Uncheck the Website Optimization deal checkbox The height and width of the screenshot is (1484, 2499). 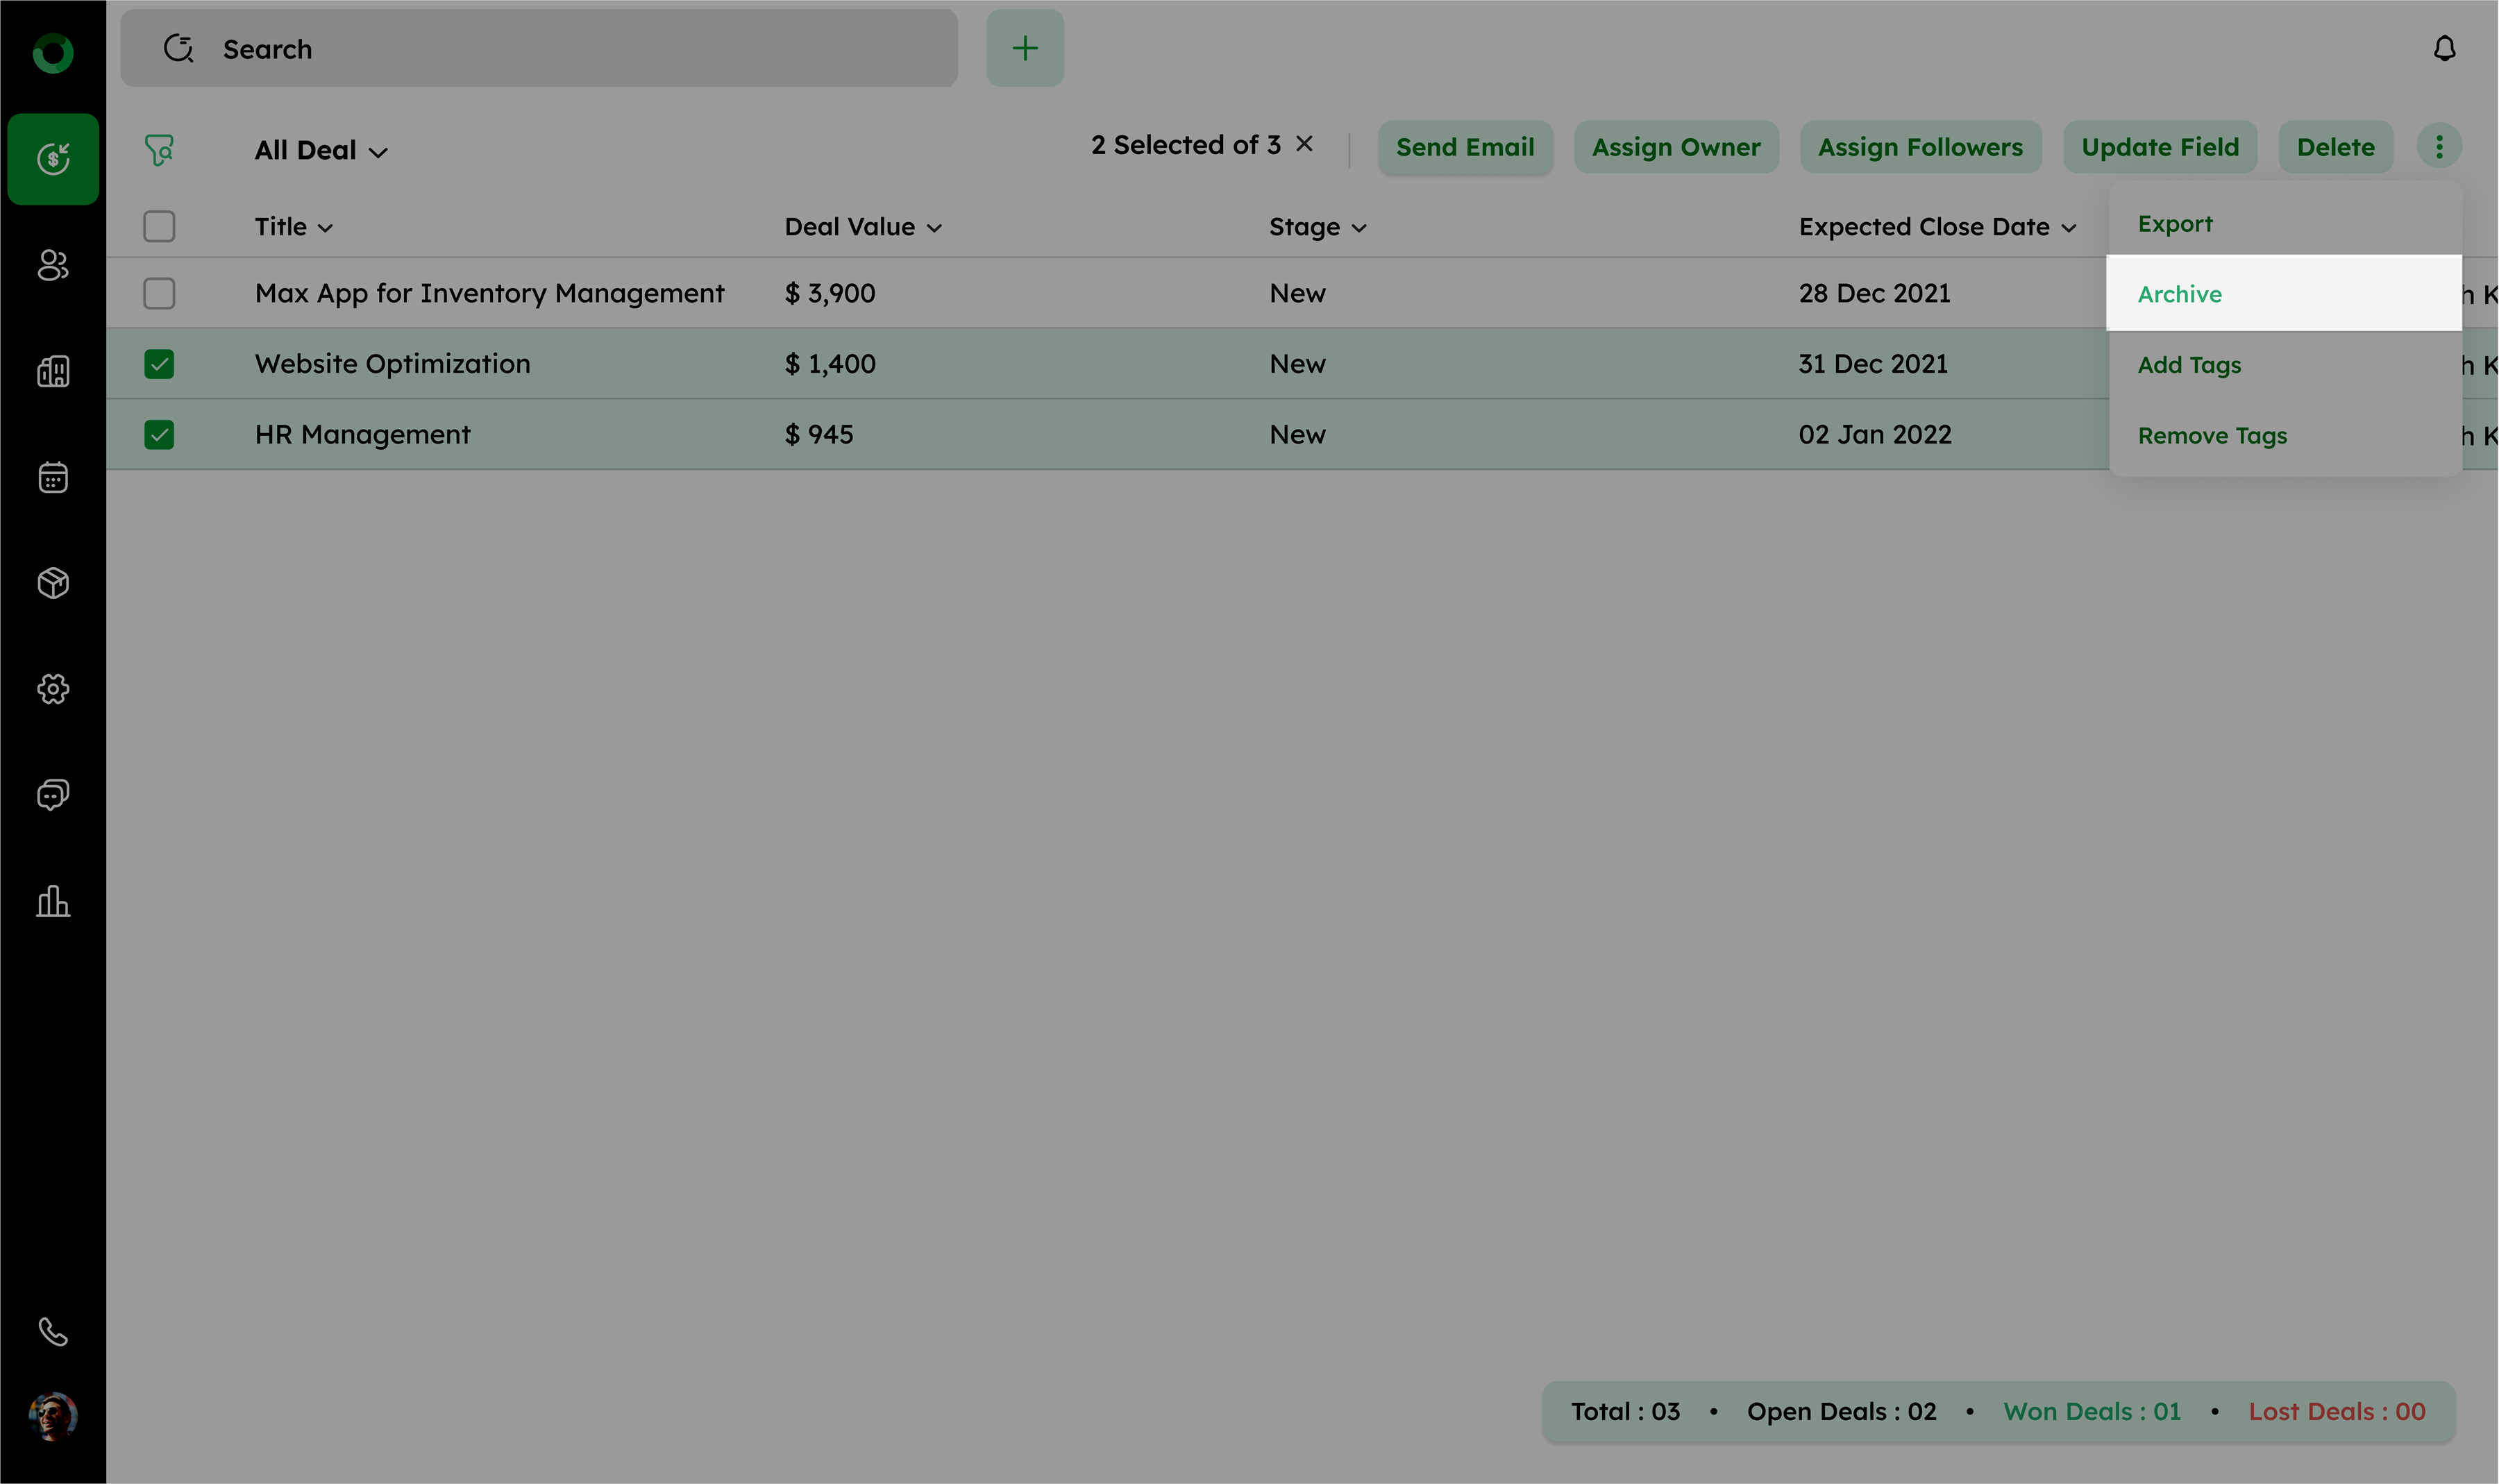click(x=159, y=364)
